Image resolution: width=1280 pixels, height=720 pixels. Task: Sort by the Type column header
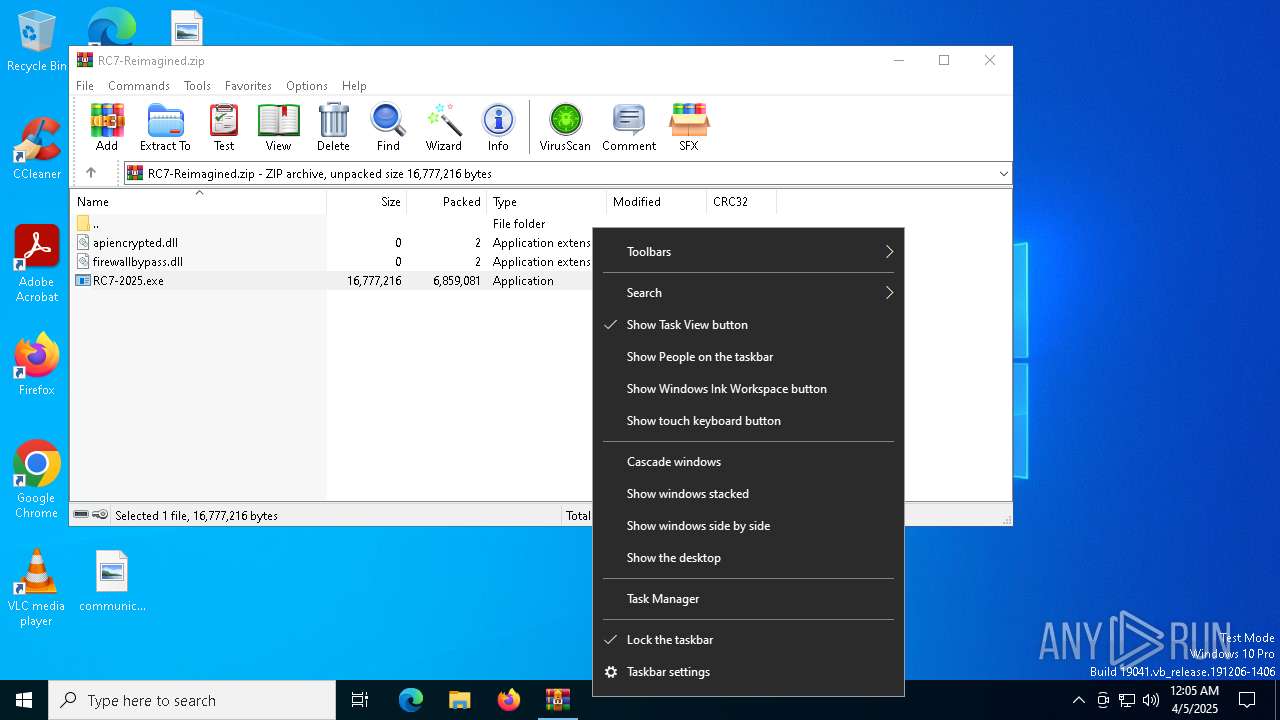[546, 202]
